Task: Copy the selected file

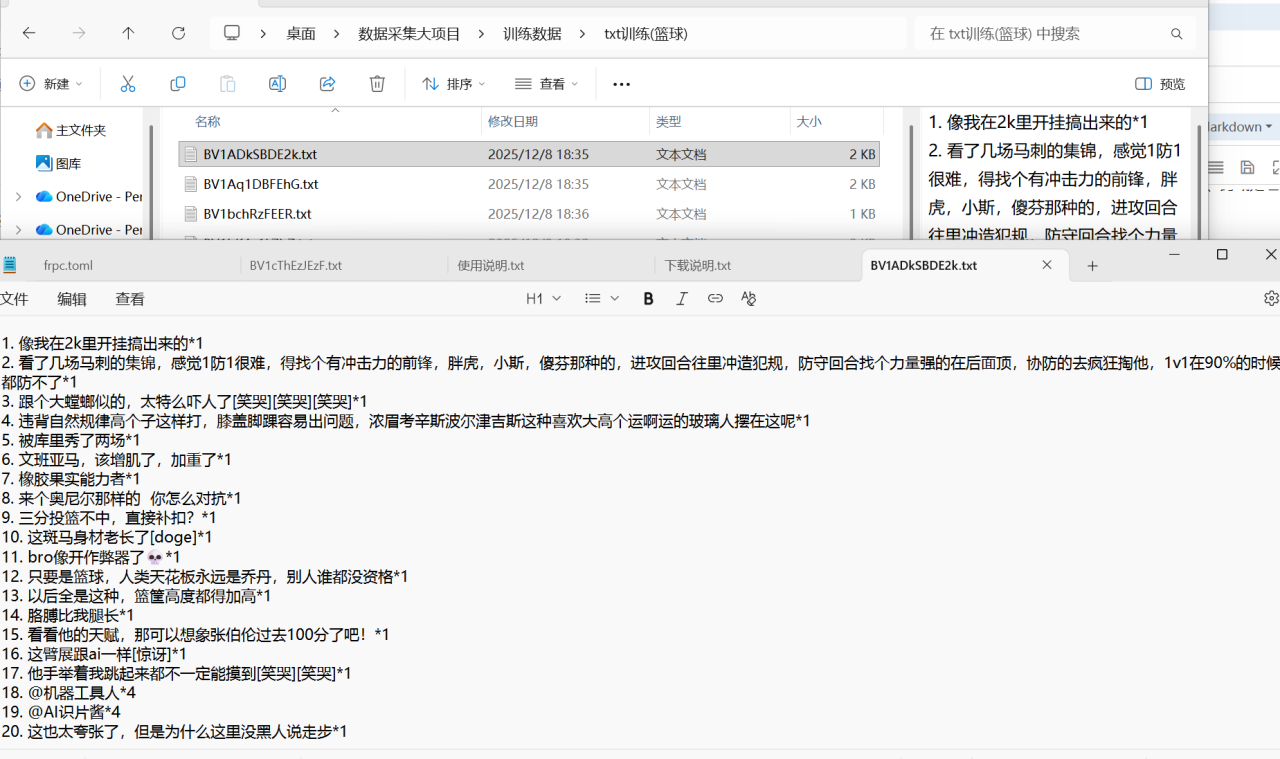Action: pos(177,84)
